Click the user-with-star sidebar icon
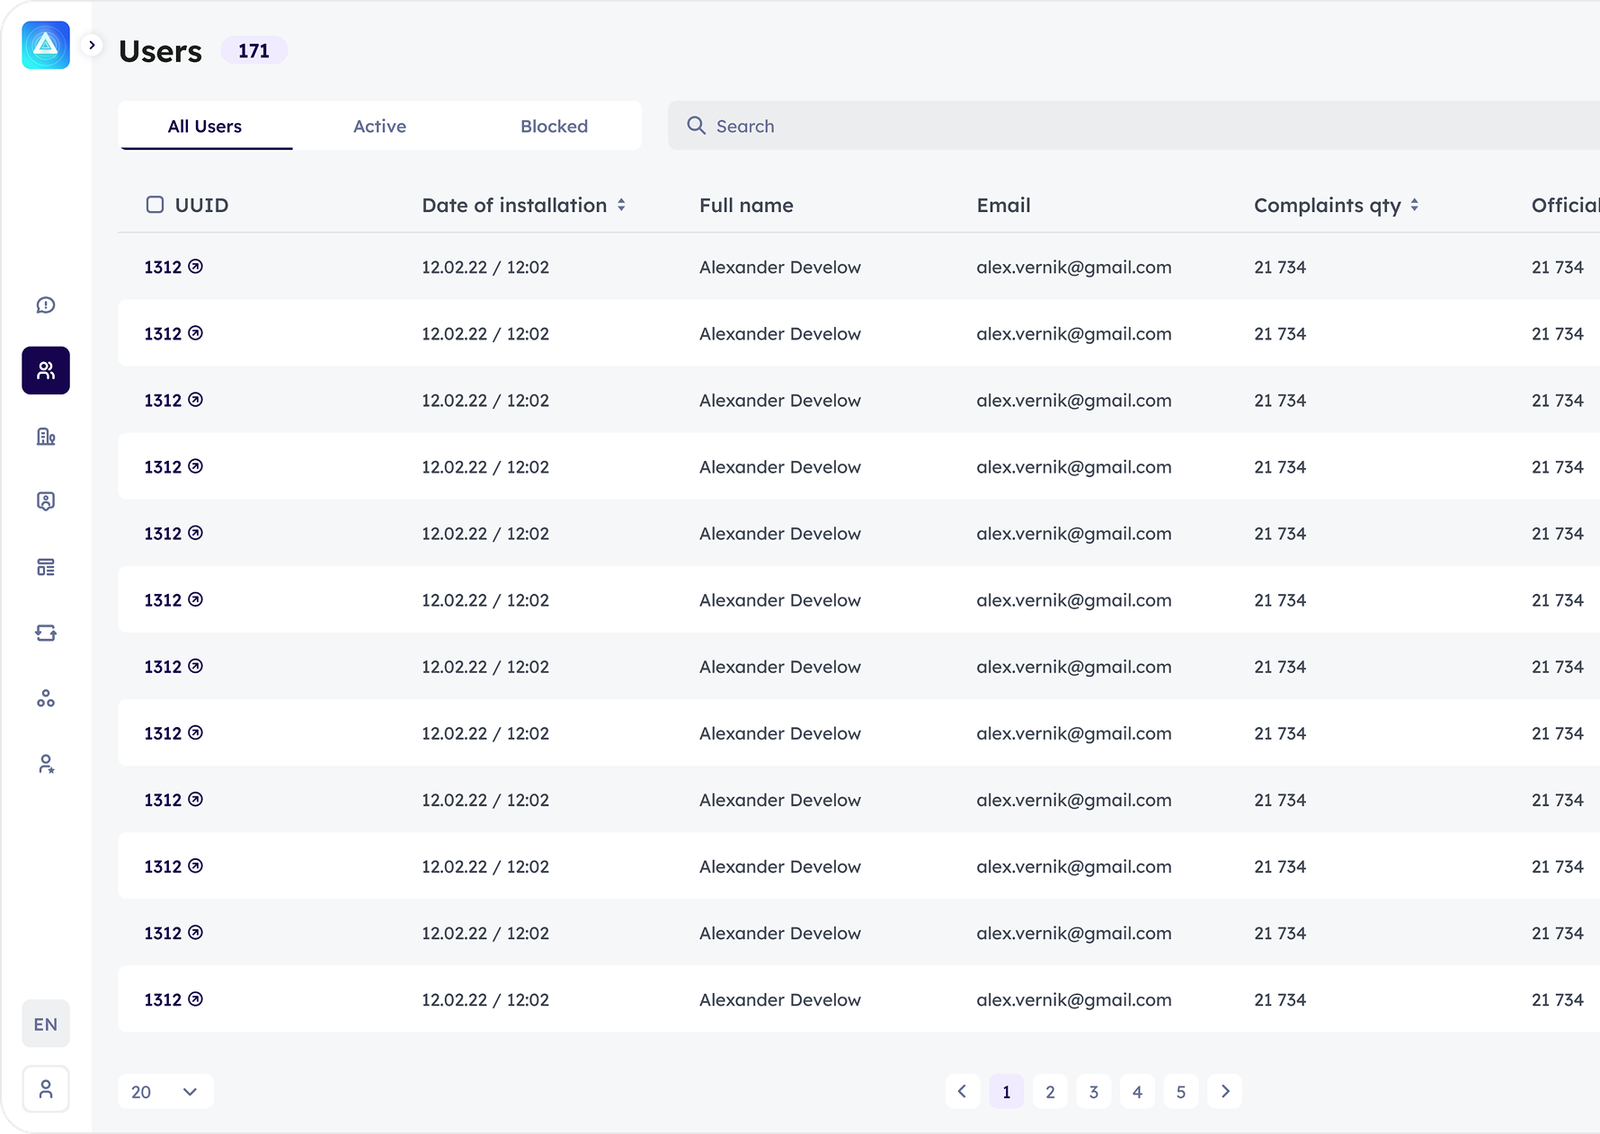 tap(45, 764)
